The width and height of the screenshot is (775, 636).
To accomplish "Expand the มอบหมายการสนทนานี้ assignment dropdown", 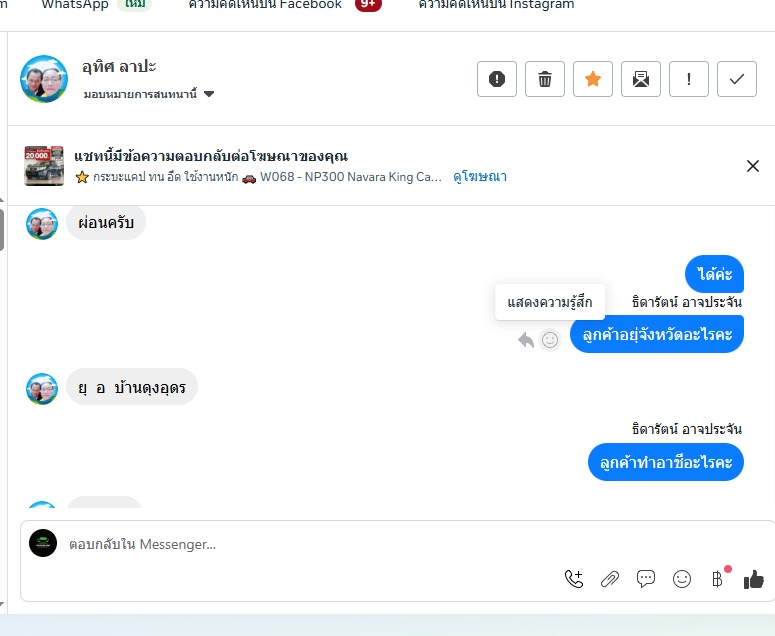I will (148, 94).
